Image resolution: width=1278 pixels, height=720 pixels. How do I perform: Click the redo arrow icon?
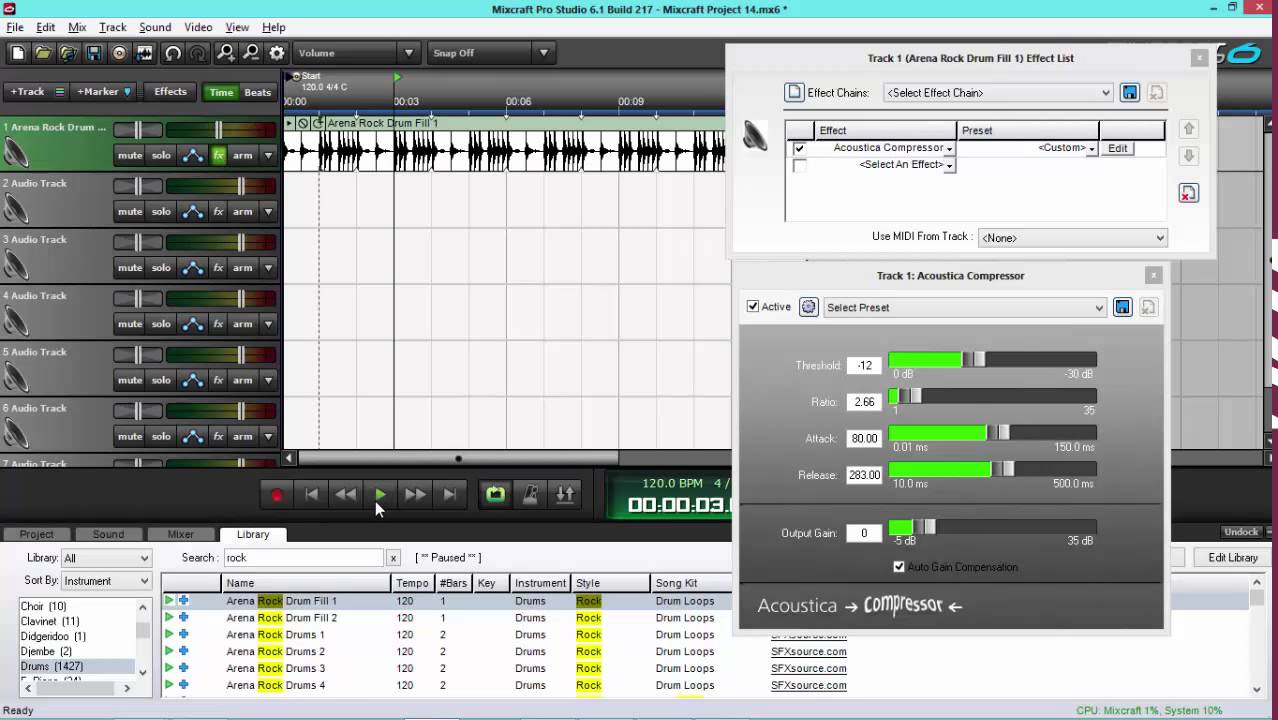[x=198, y=53]
